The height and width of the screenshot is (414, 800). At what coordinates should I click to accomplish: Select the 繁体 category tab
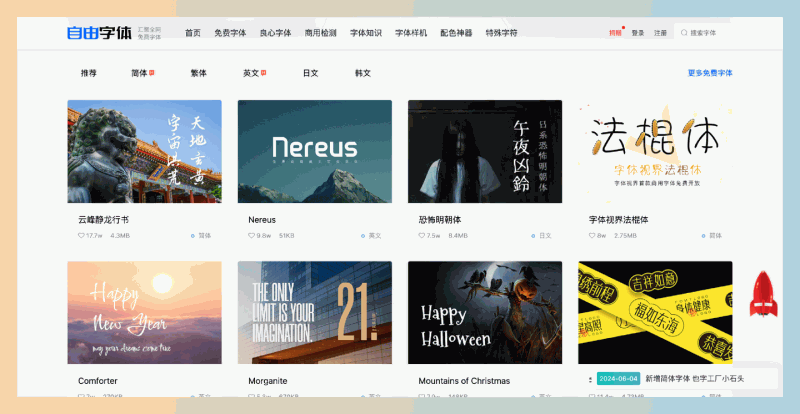[x=198, y=73]
